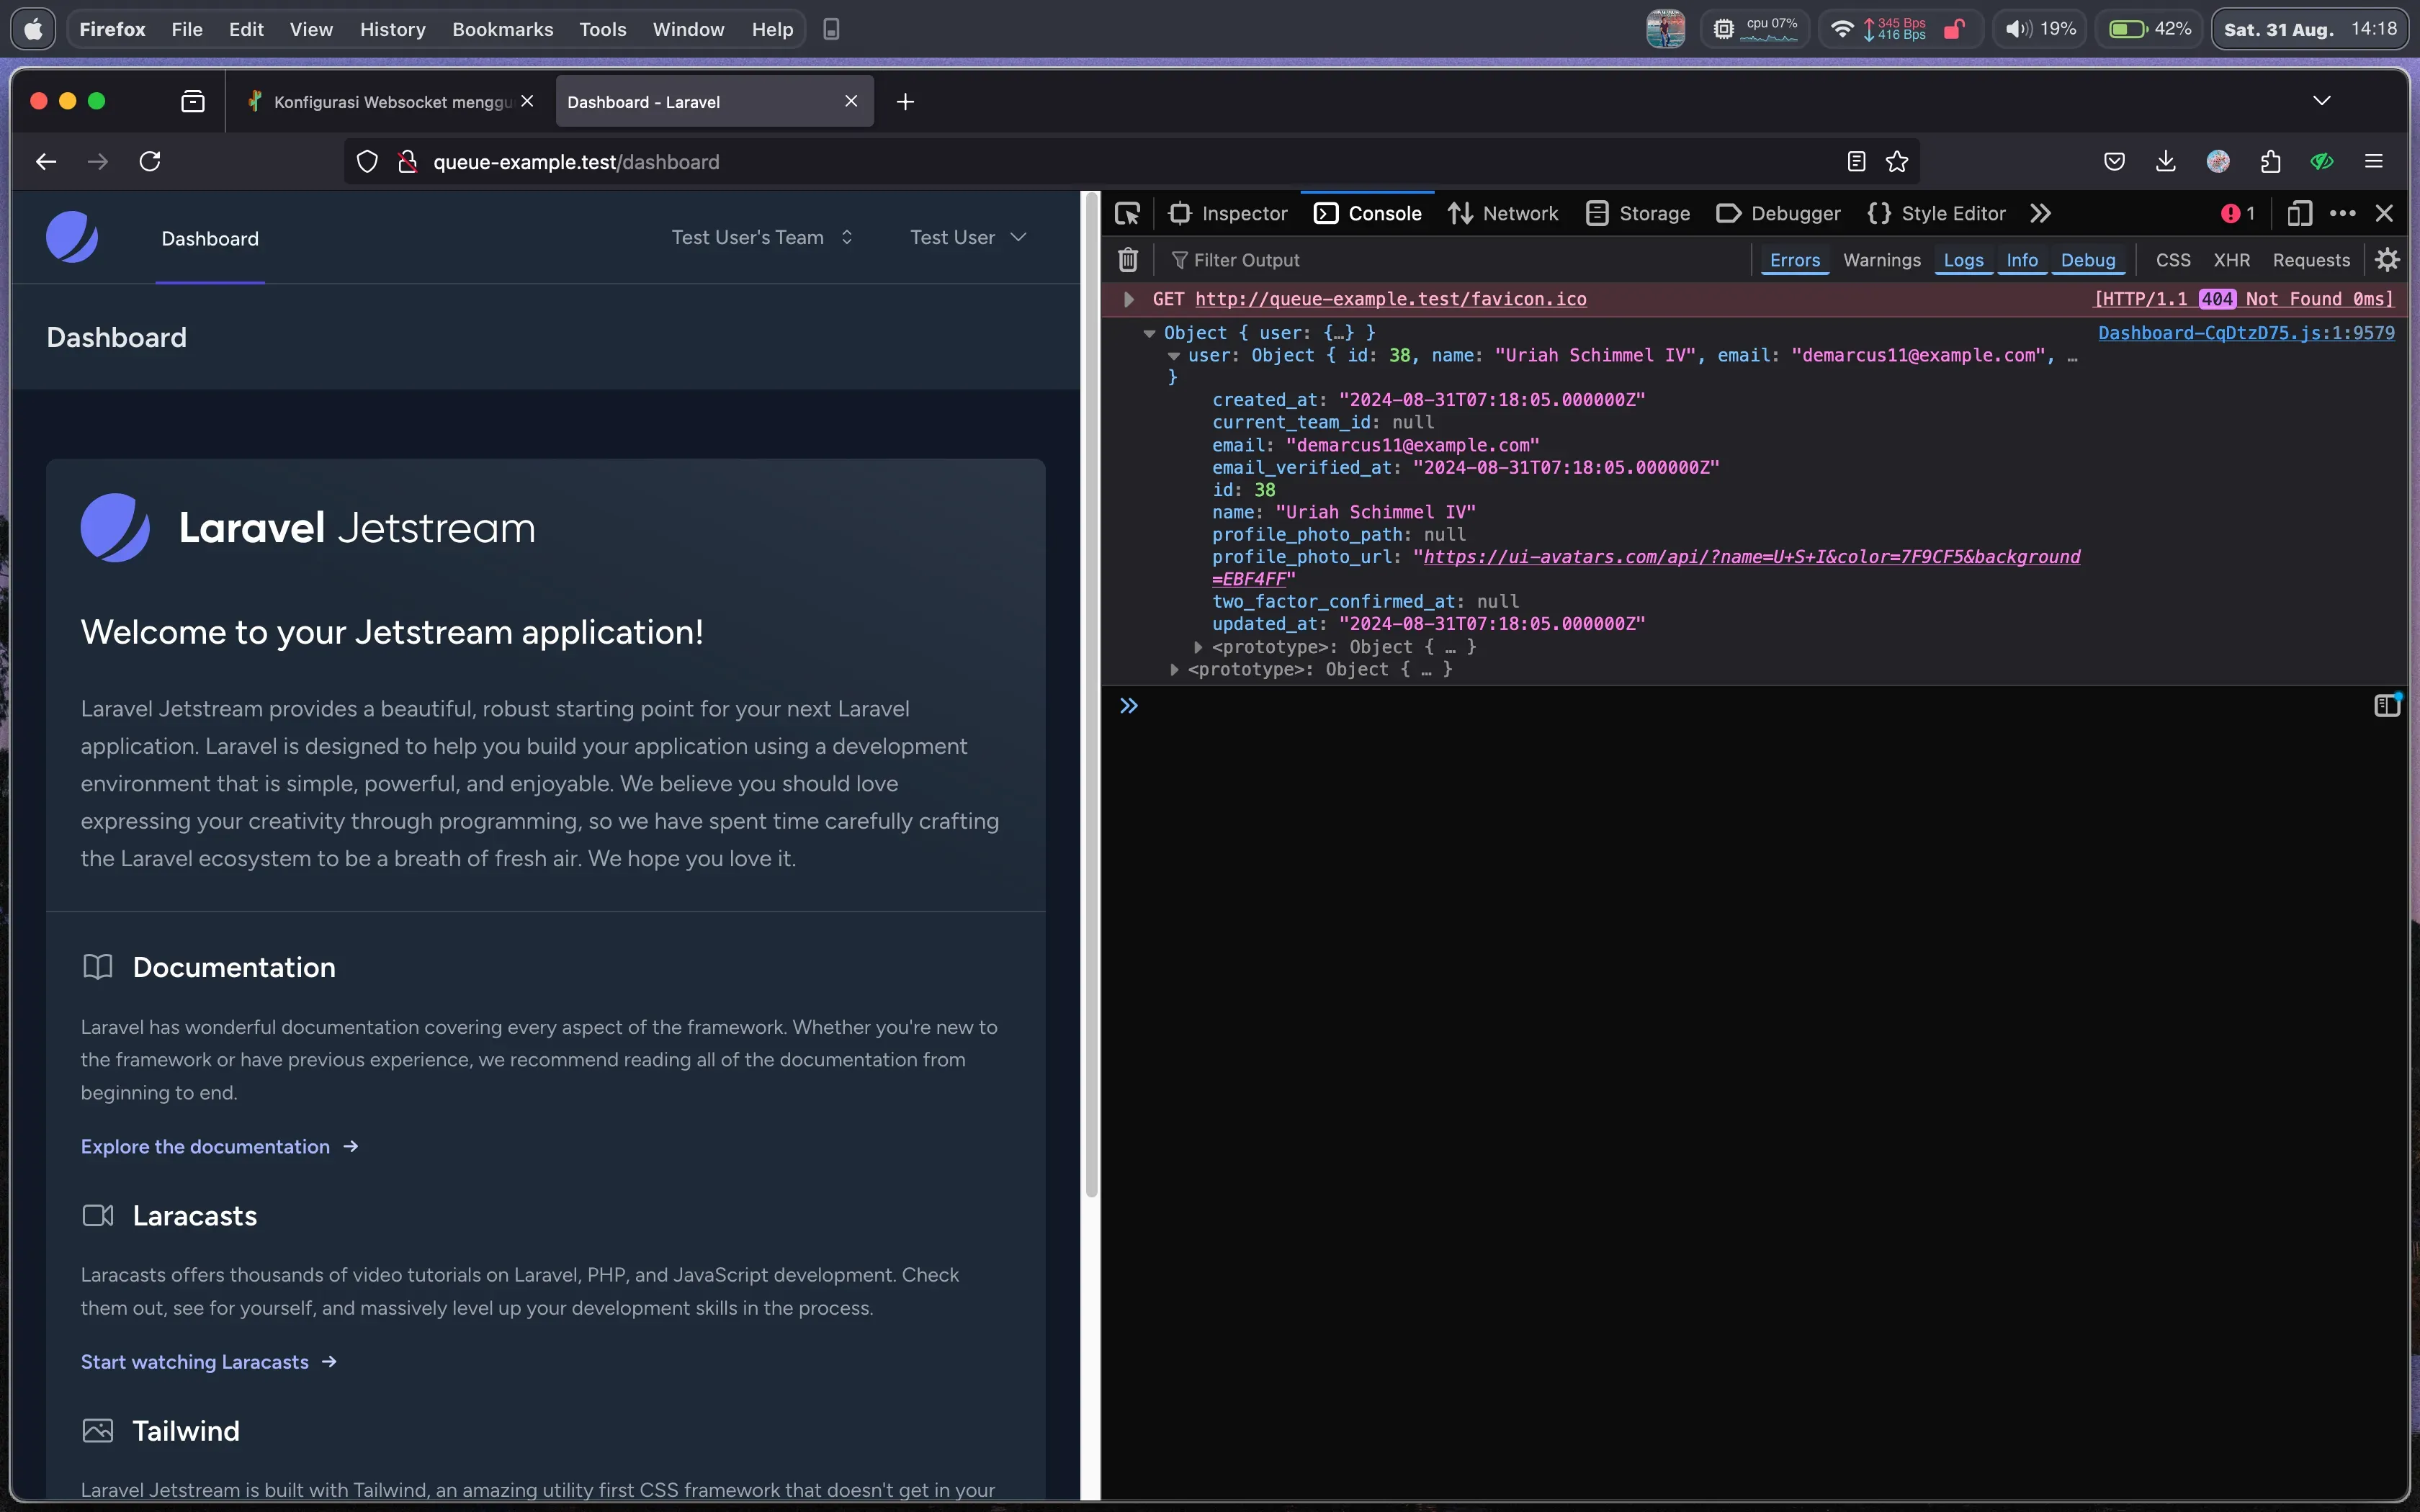Go back to previous page

tap(46, 161)
